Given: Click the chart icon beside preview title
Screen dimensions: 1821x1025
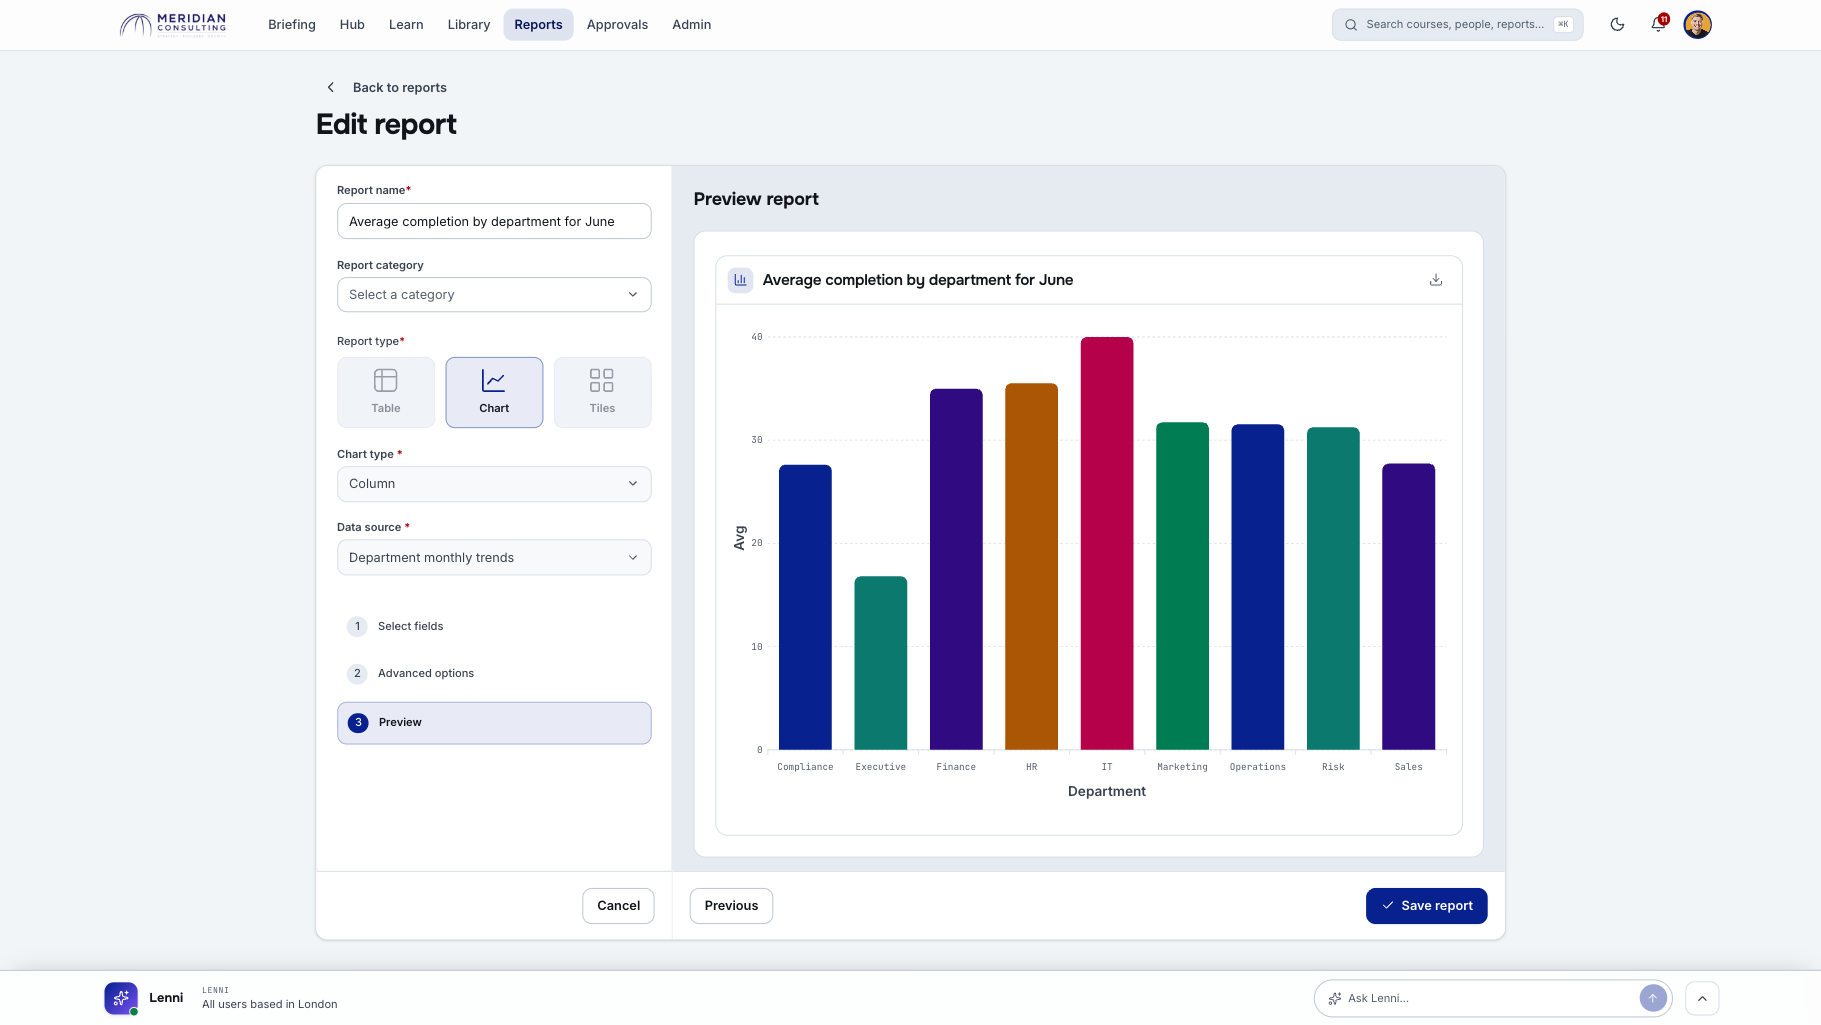Looking at the screenshot, I should [740, 280].
